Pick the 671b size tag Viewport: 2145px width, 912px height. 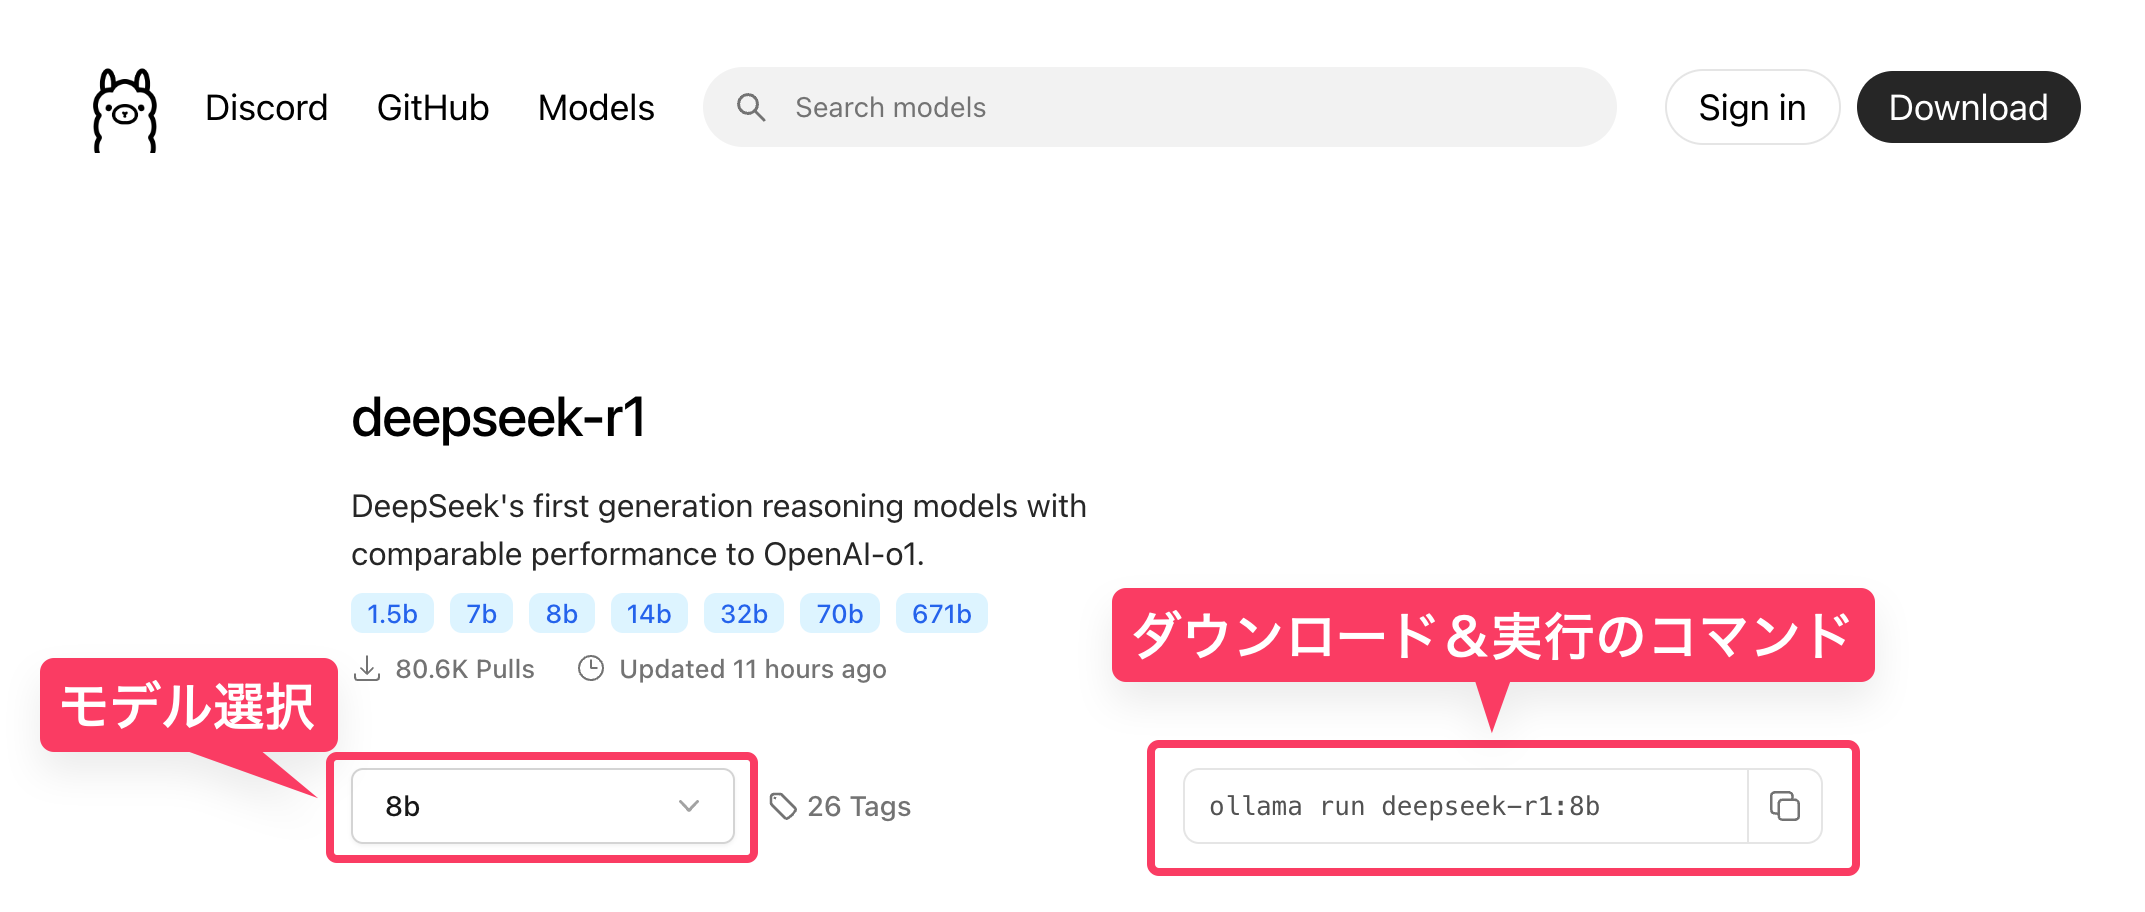pos(941,614)
